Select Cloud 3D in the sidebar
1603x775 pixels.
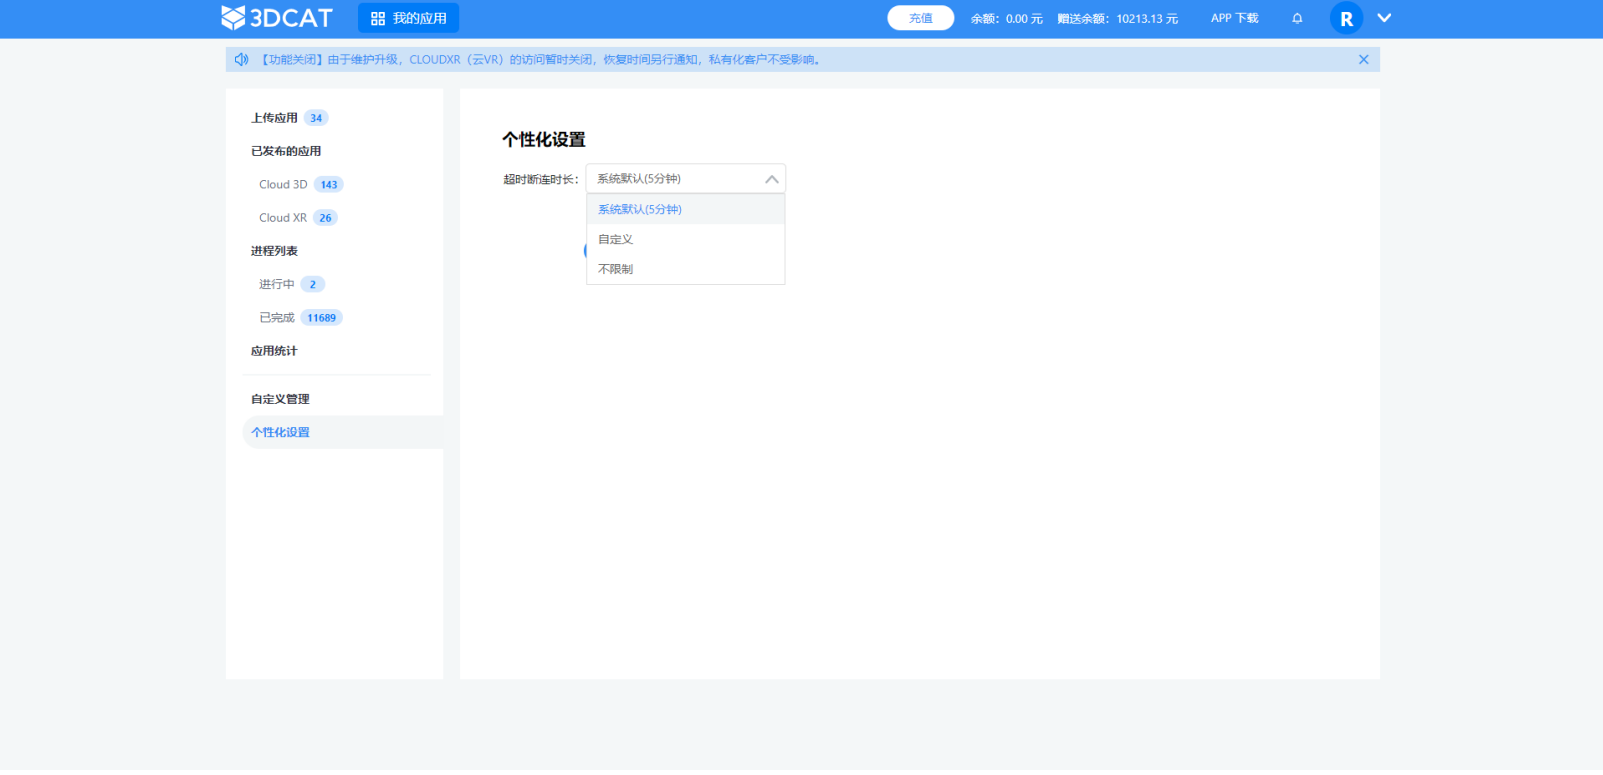click(x=283, y=184)
